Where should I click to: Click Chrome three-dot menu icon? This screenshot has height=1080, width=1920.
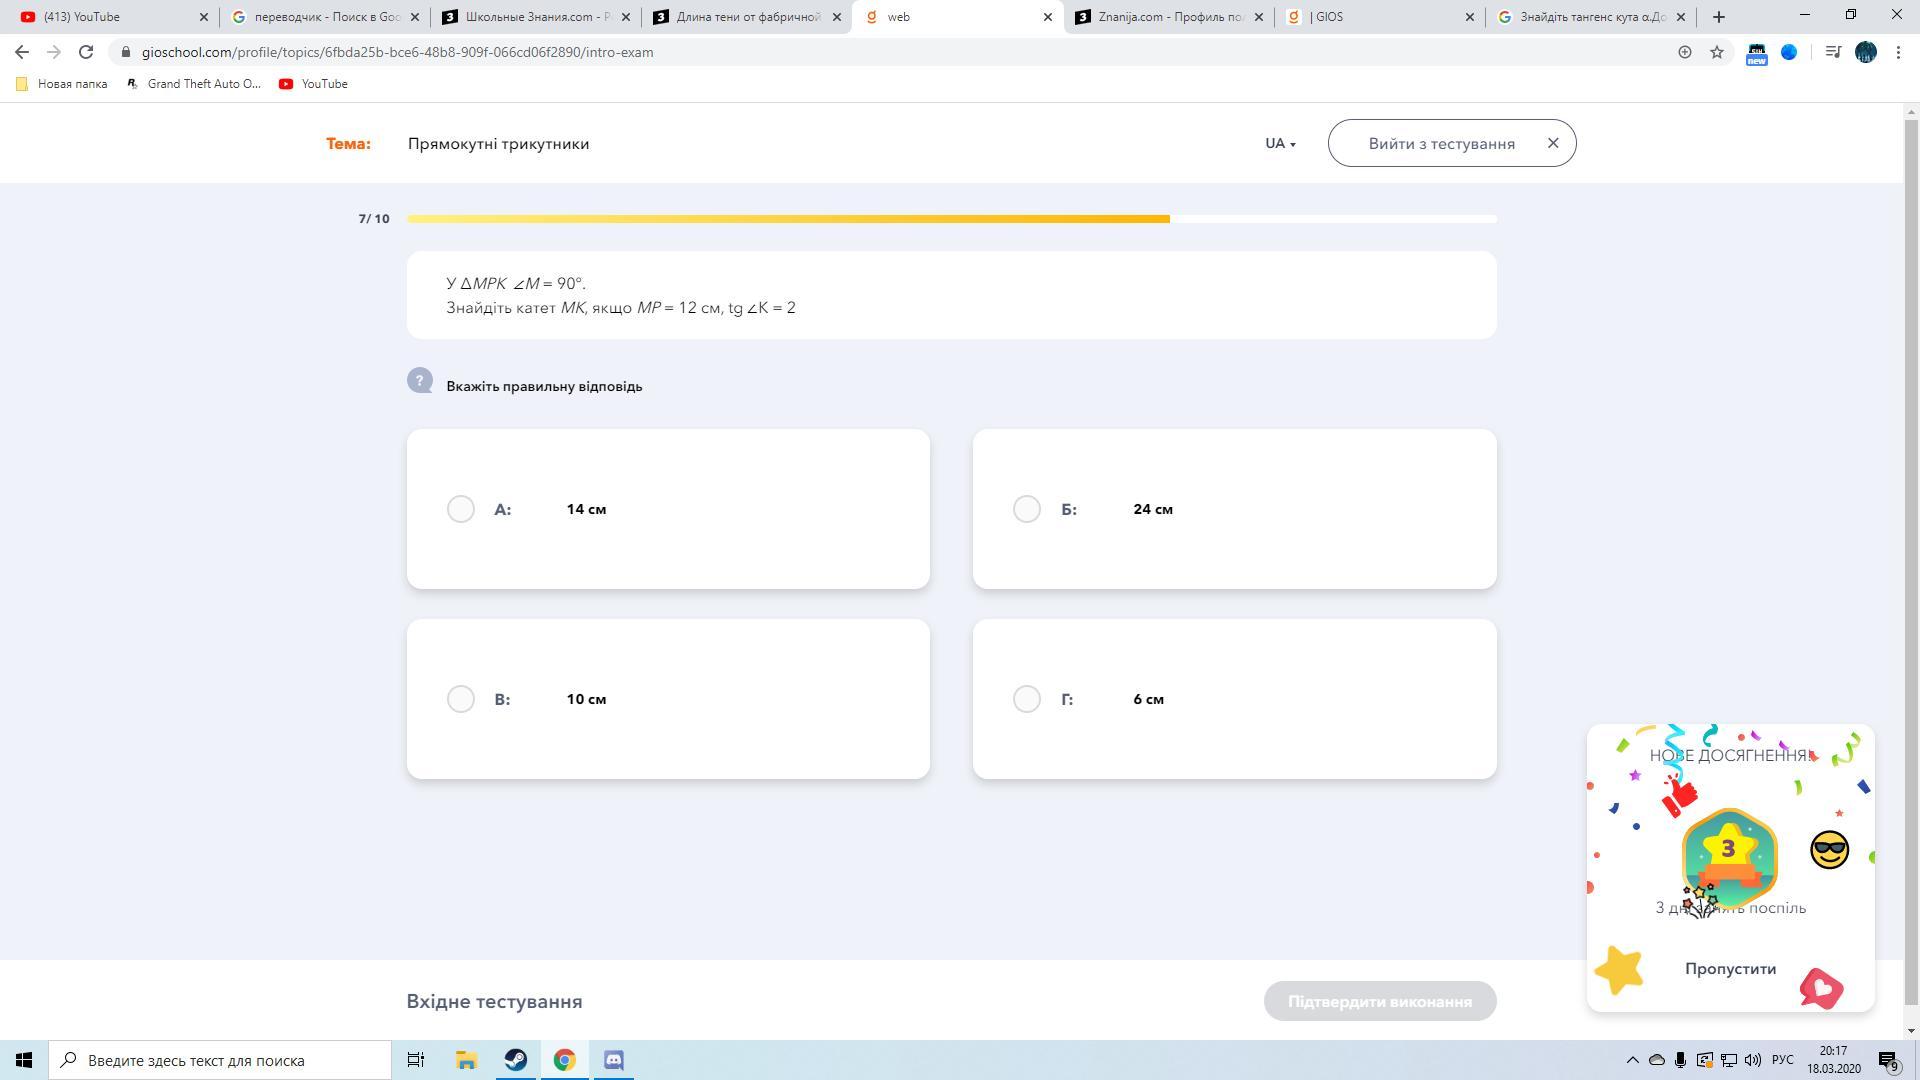(1898, 52)
